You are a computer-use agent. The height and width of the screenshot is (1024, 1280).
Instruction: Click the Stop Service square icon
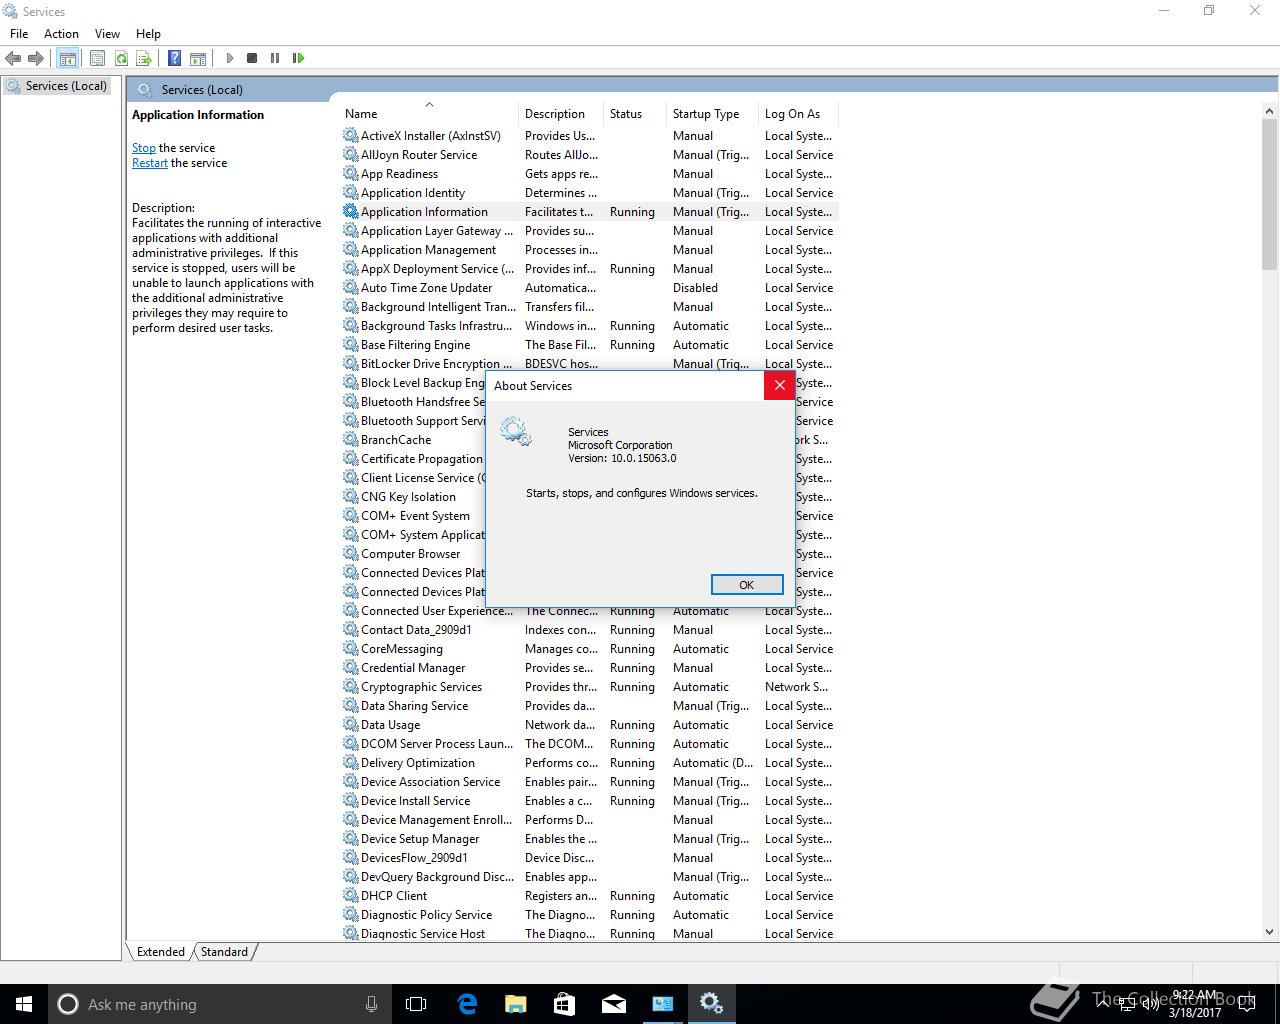coord(252,58)
